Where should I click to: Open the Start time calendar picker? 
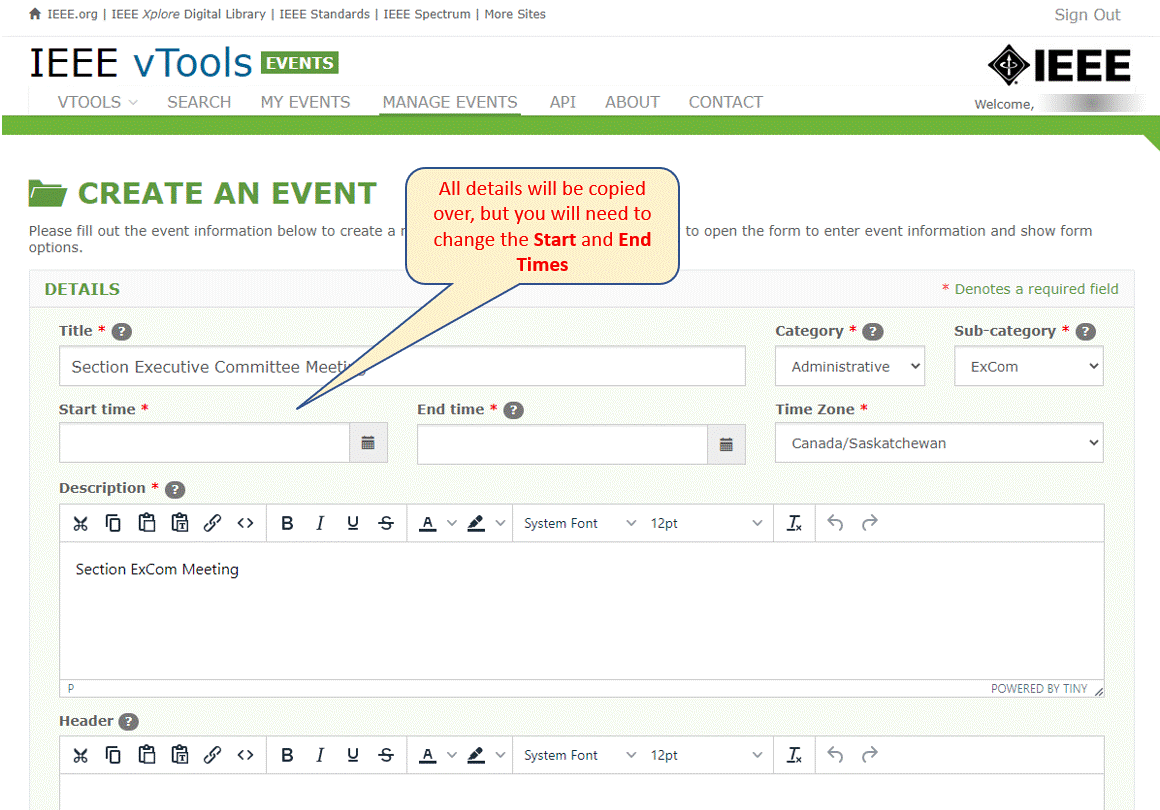click(x=368, y=443)
